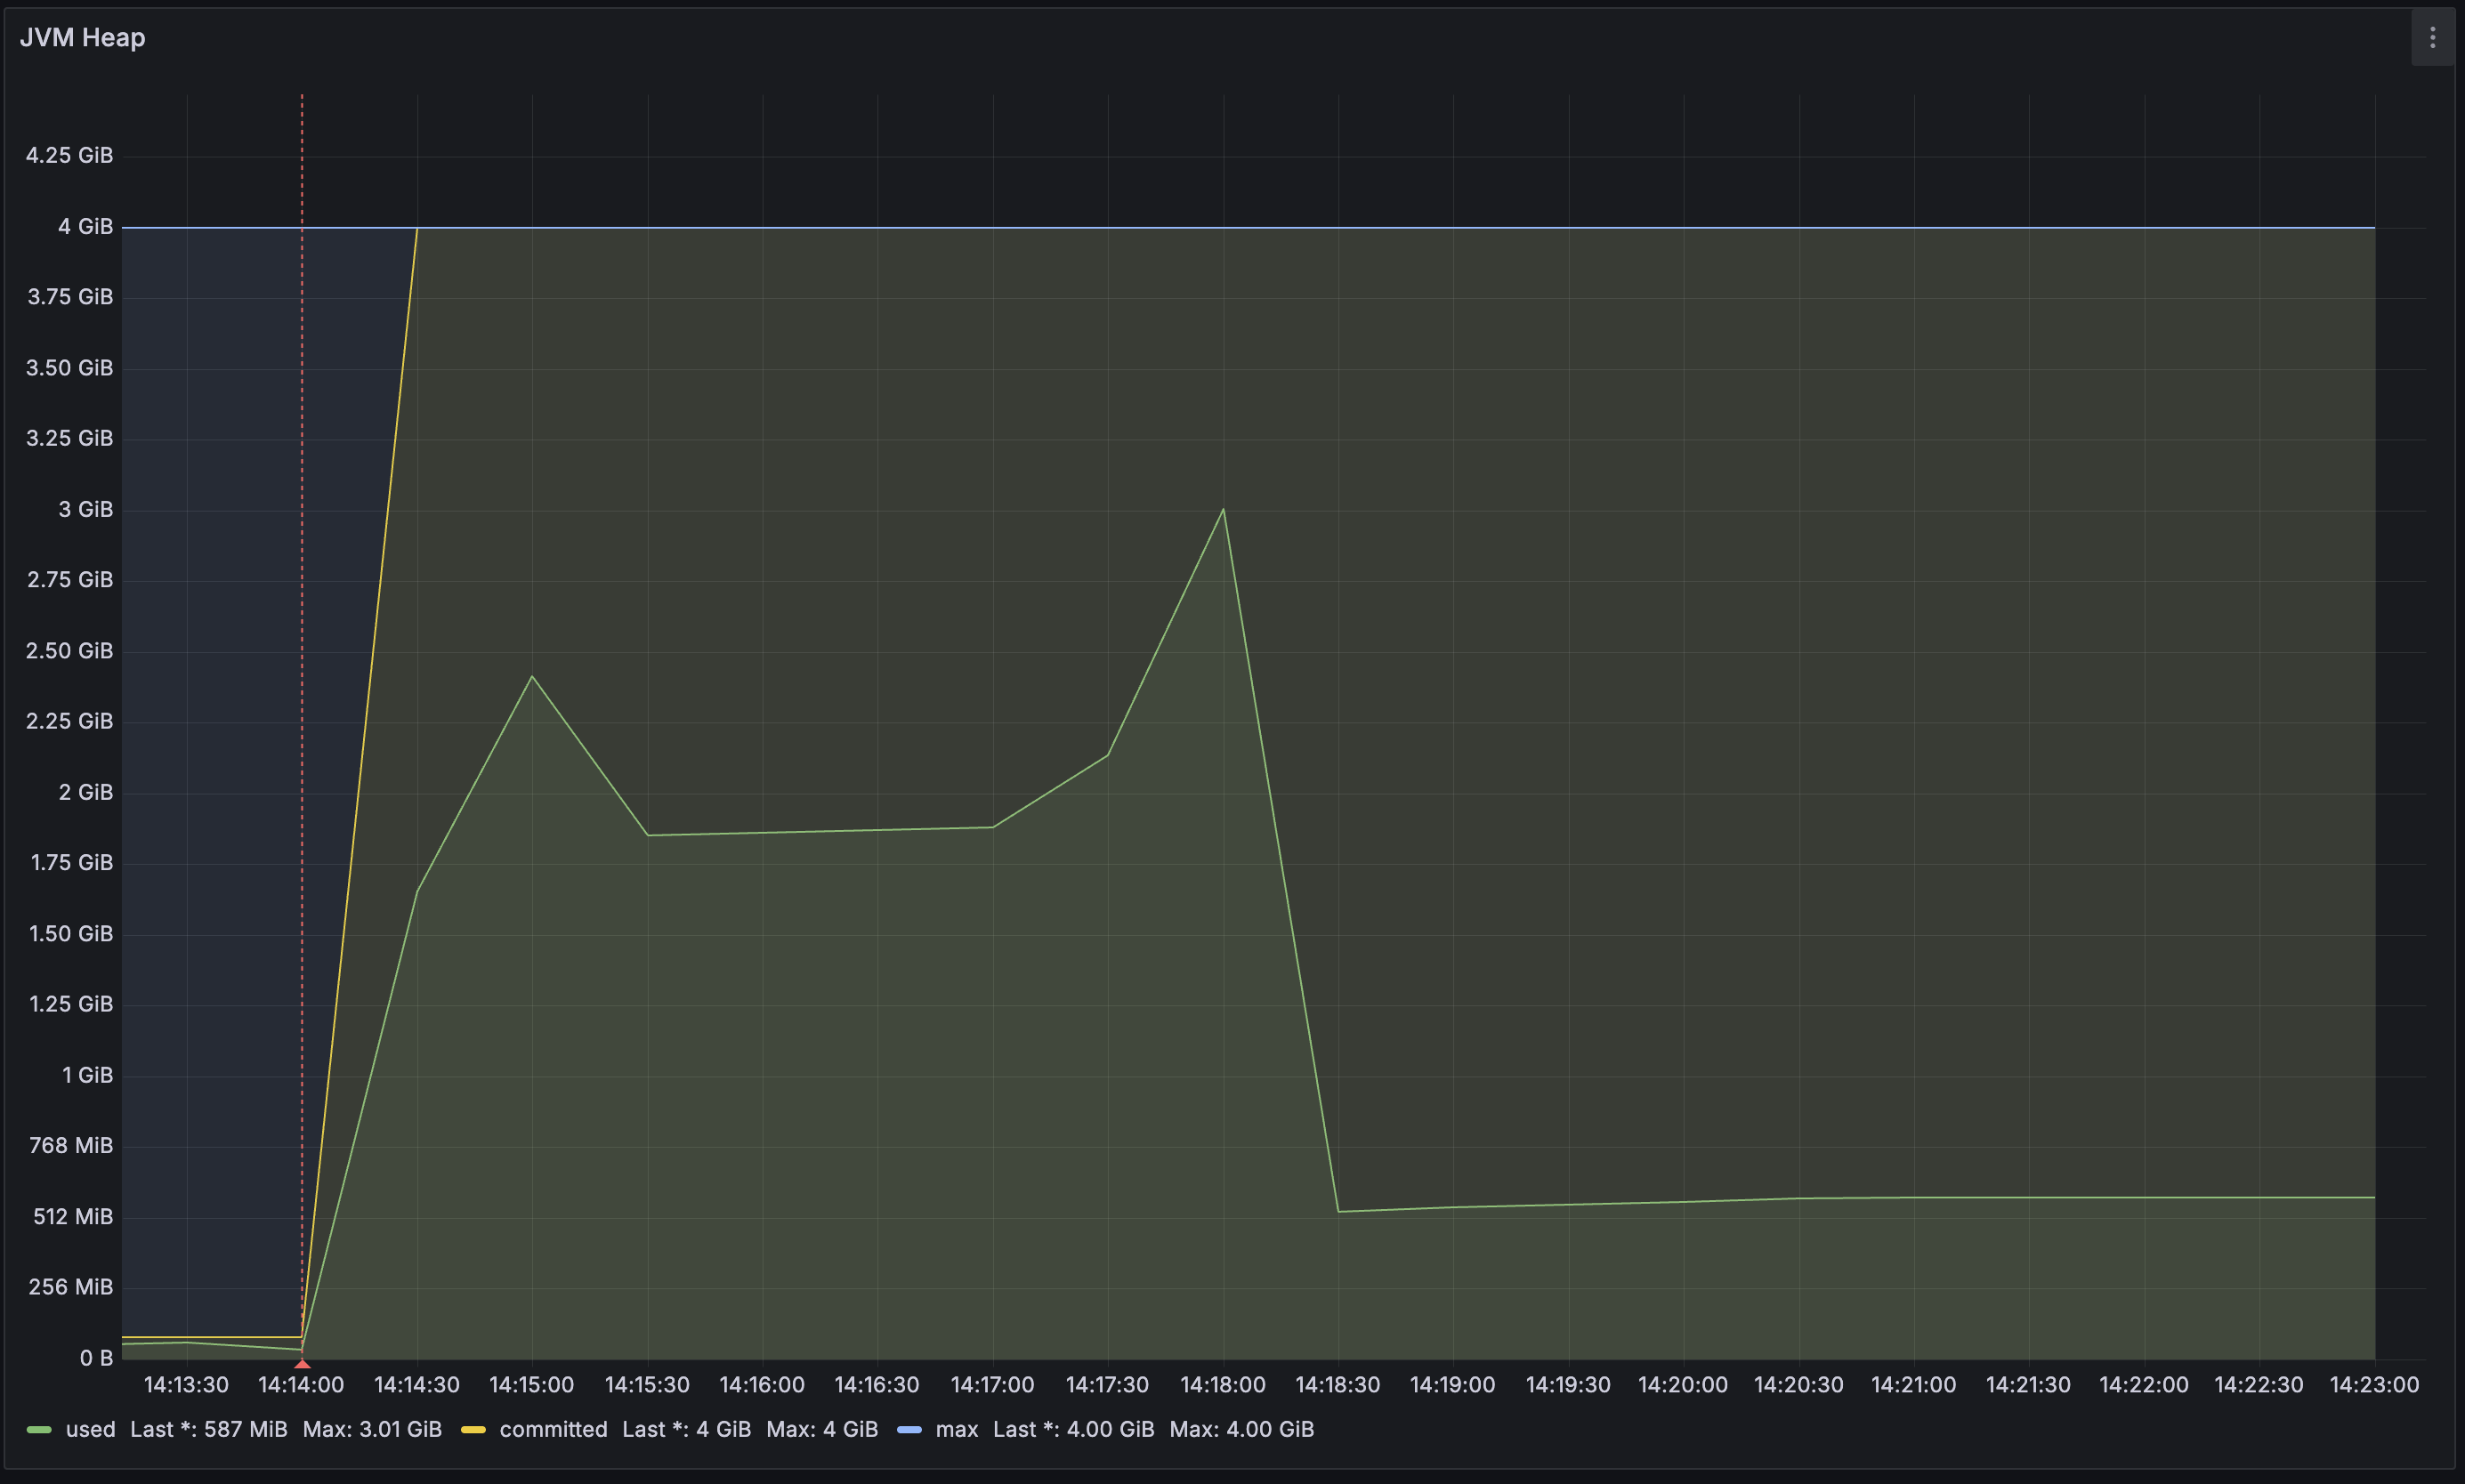
Task: Click the used data point at 14:17:30
Action: pyautogui.click(x=1107, y=755)
